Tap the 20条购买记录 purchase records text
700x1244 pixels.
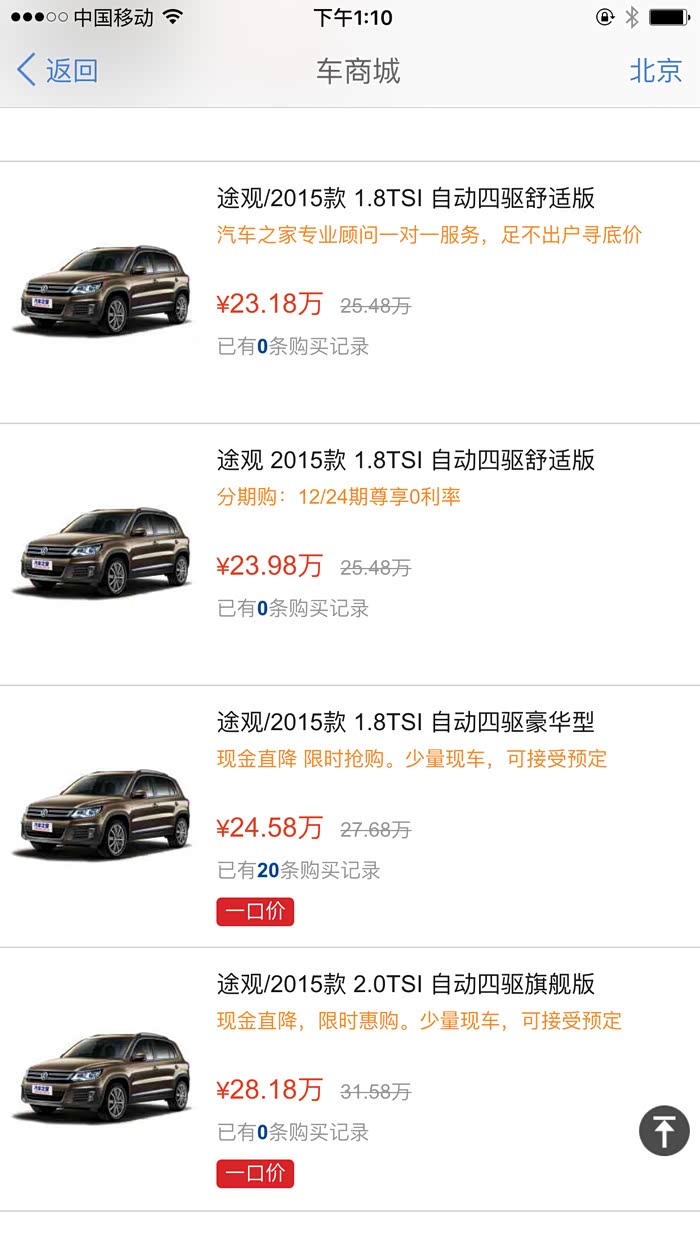(299, 870)
